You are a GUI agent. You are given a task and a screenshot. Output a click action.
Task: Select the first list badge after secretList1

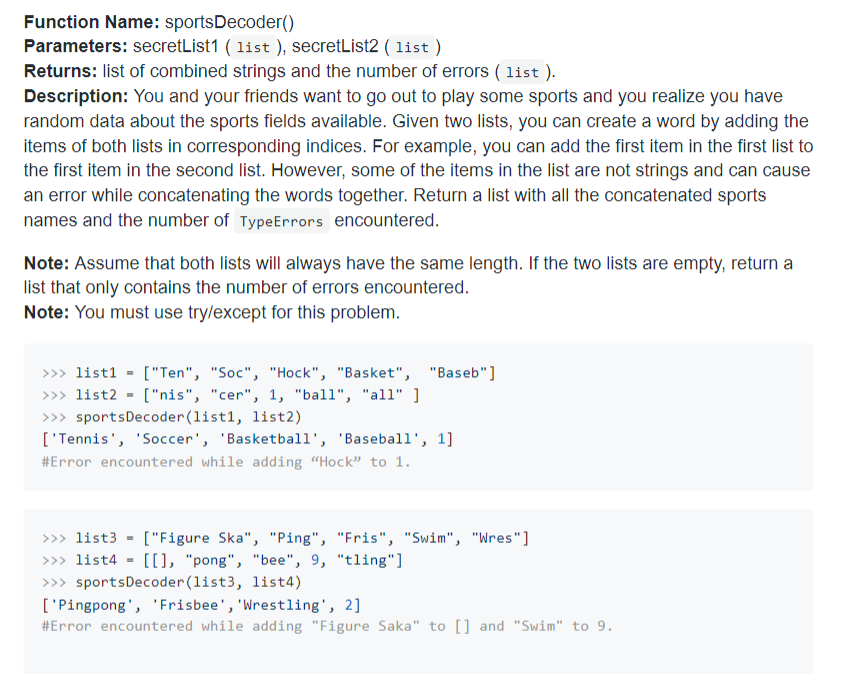[252, 46]
